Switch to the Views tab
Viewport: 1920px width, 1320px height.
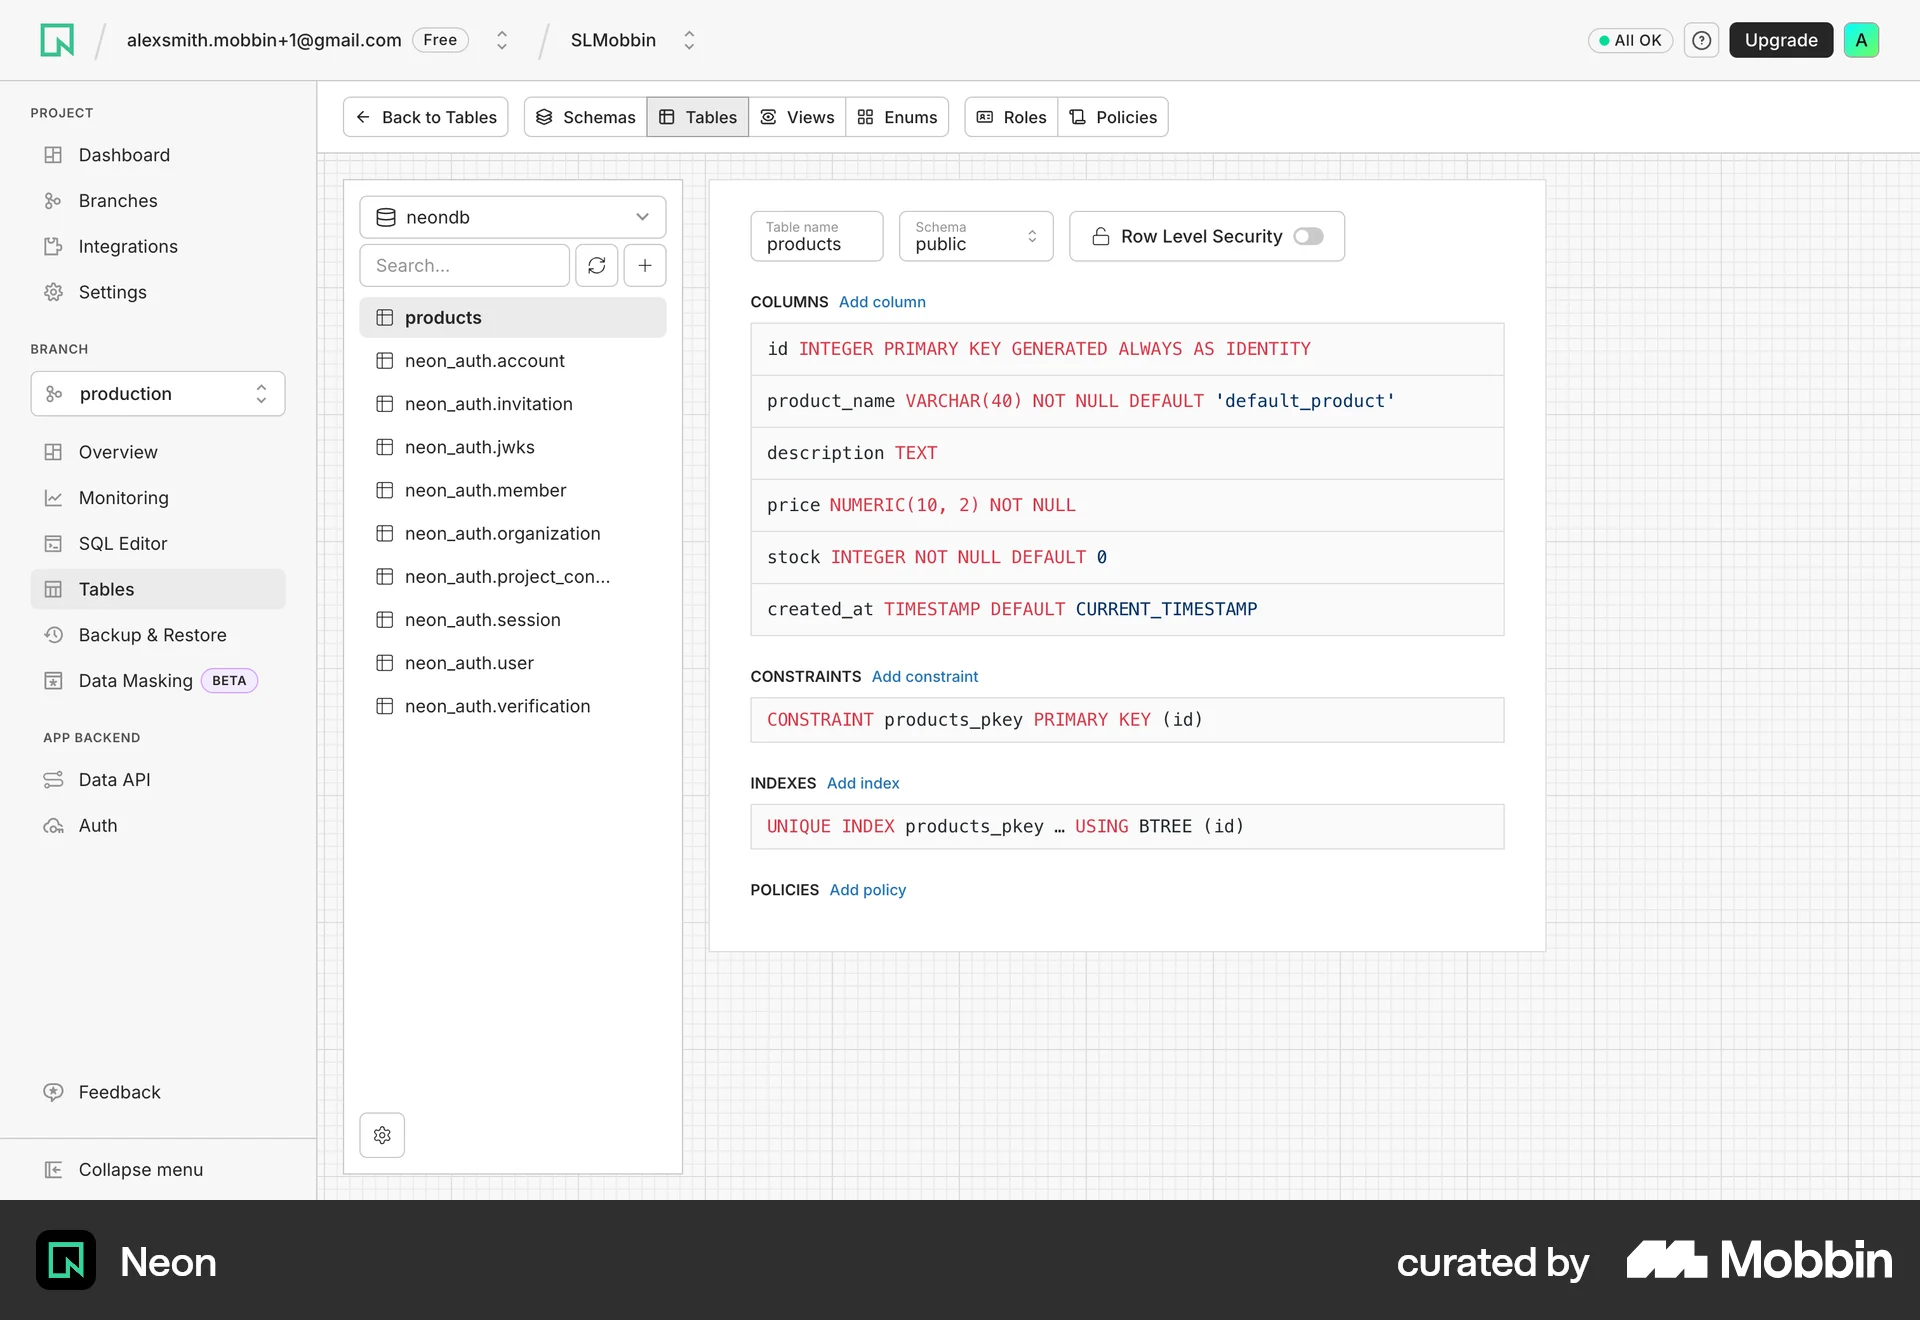point(797,117)
